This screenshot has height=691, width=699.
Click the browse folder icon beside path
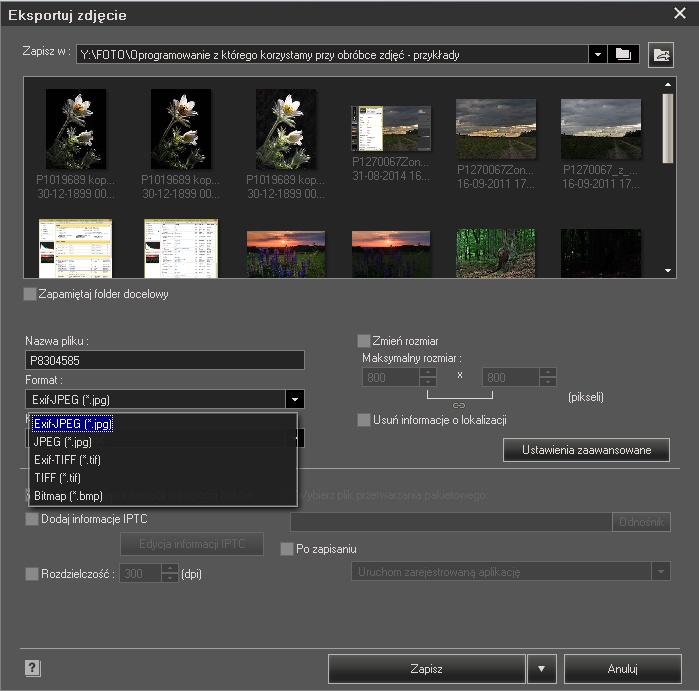[x=624, y=55]
